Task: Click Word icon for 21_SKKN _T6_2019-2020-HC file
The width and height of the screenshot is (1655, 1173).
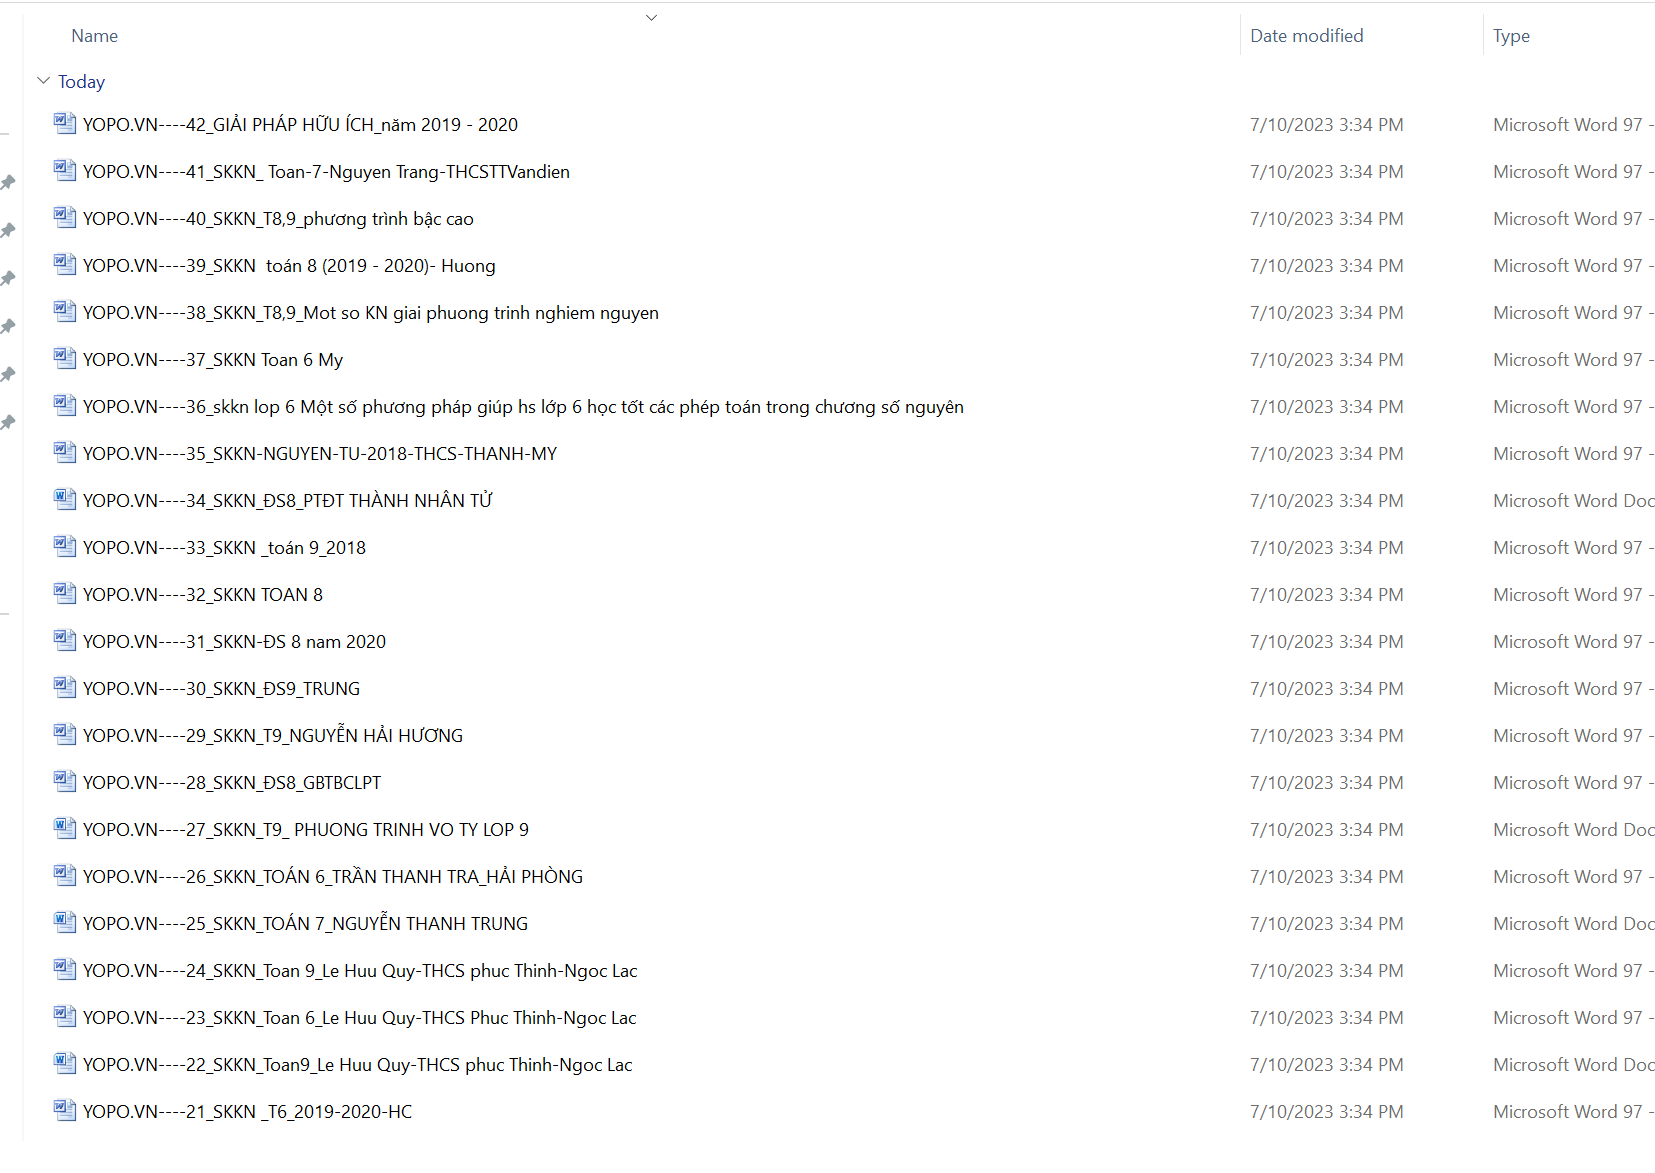Action: click(x=65, y=1111)
